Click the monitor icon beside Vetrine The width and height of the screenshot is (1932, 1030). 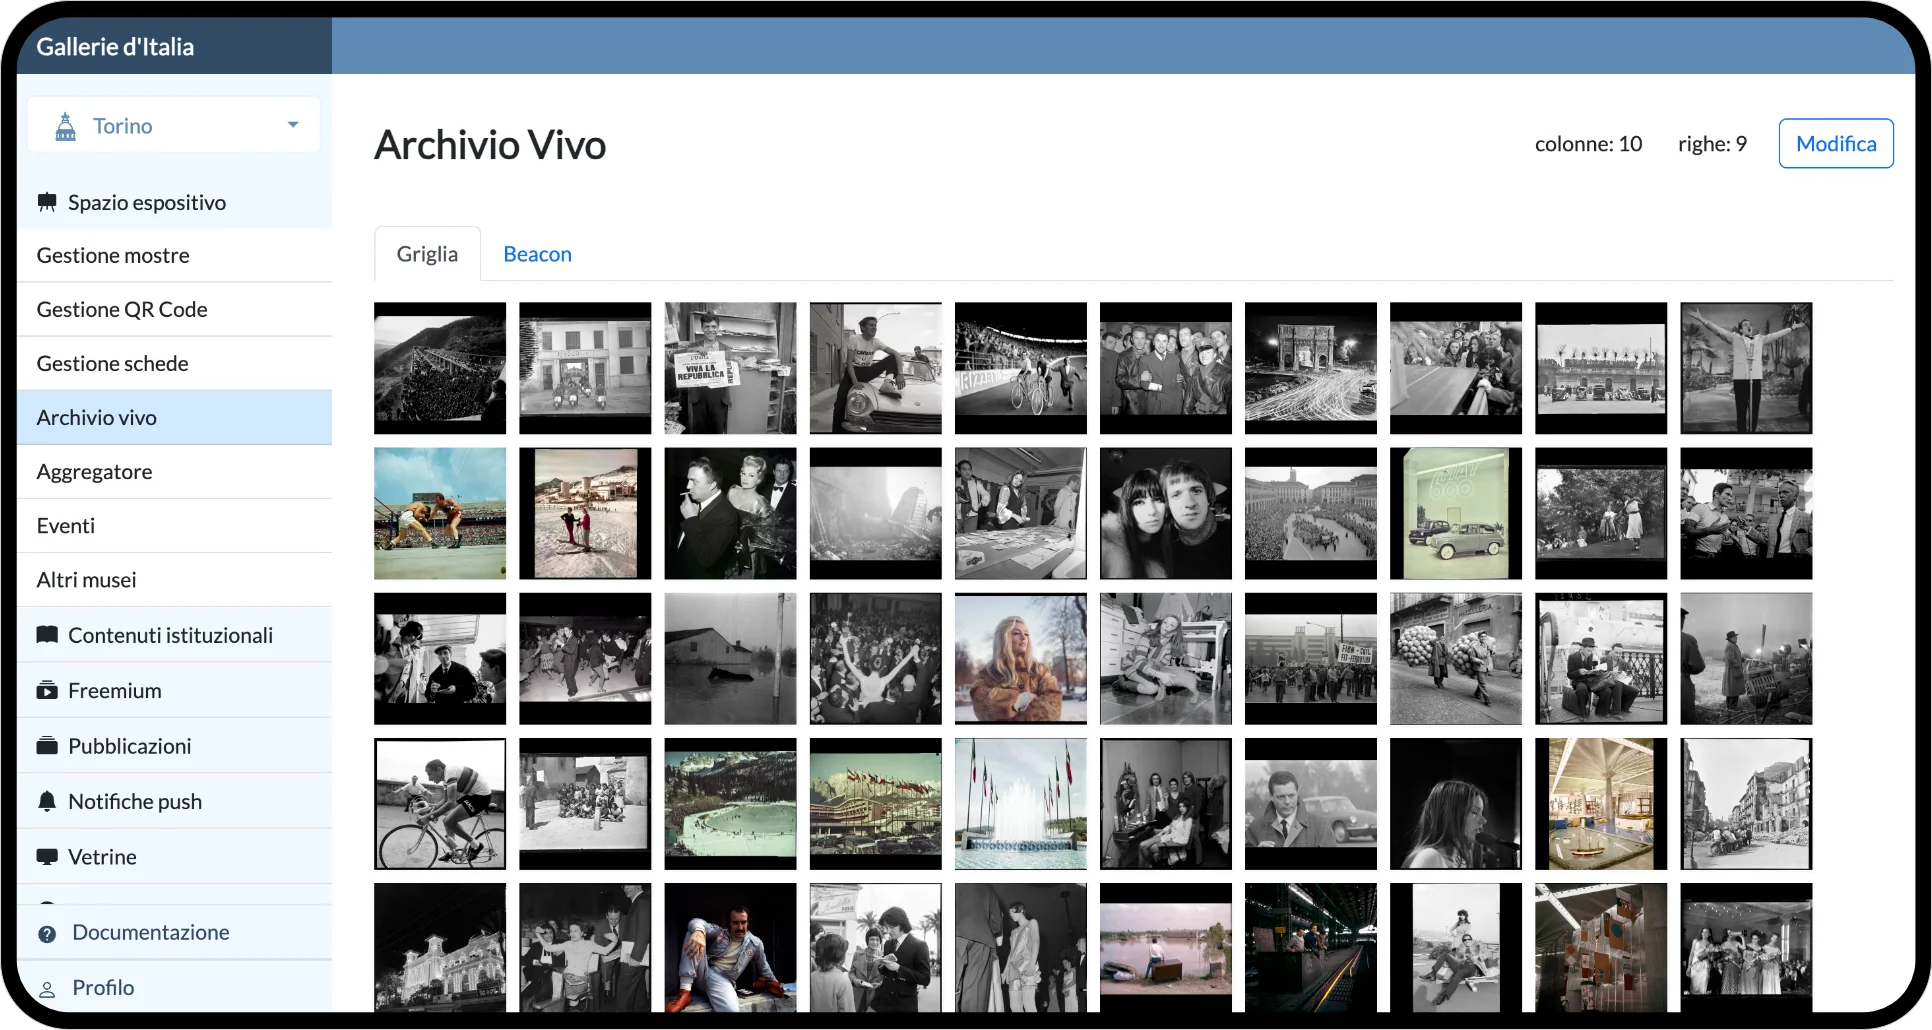point(47,857)
